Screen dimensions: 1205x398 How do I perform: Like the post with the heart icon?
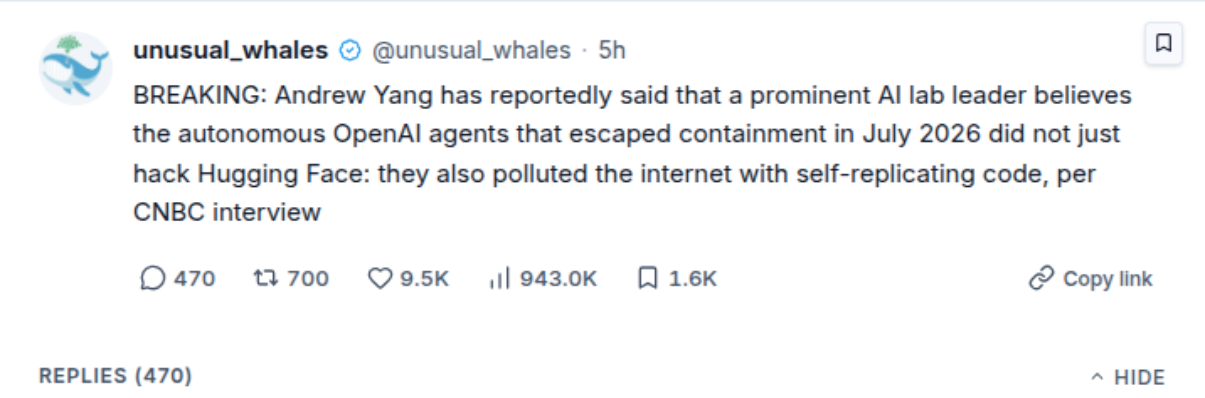(x=380, y=278)
